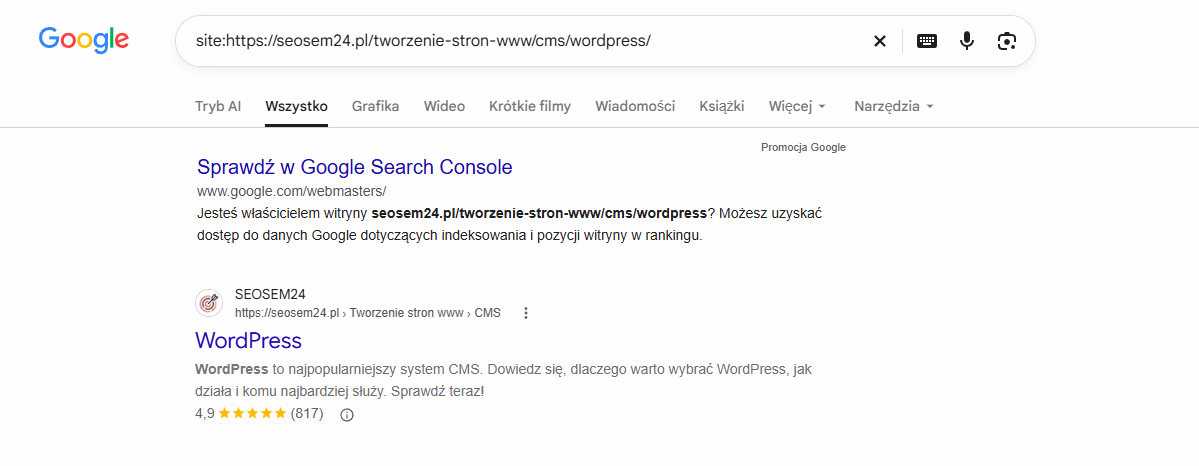1199x466 pixels.
Task: Expand the Narzędzia dropdown
Action: pyautogui.click(x=894, y=106)
